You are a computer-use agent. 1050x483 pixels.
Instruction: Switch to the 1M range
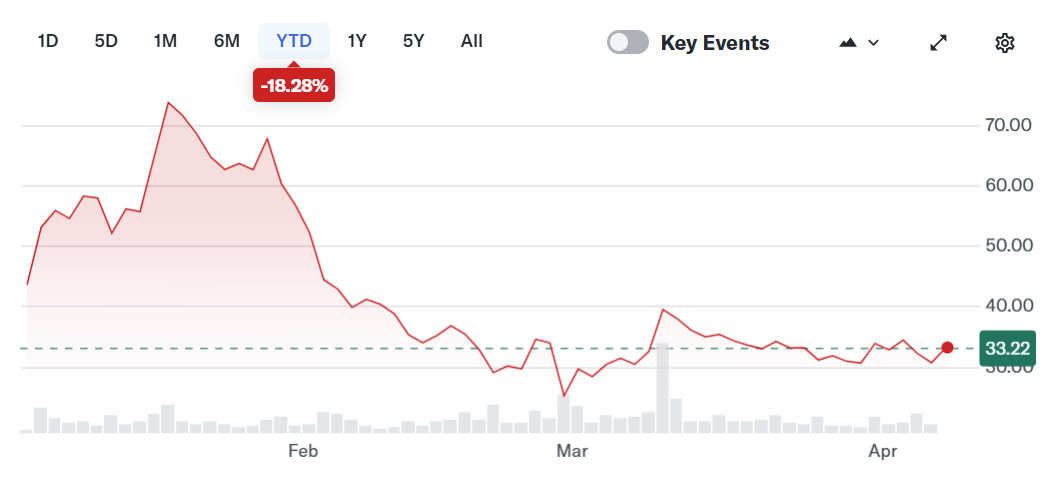(x=165, y=41)
